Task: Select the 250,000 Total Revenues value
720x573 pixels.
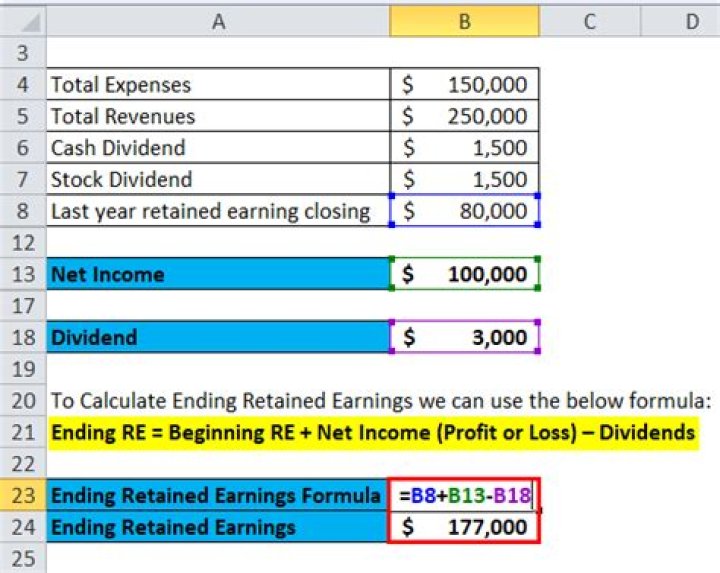Action: click(464, 117)
